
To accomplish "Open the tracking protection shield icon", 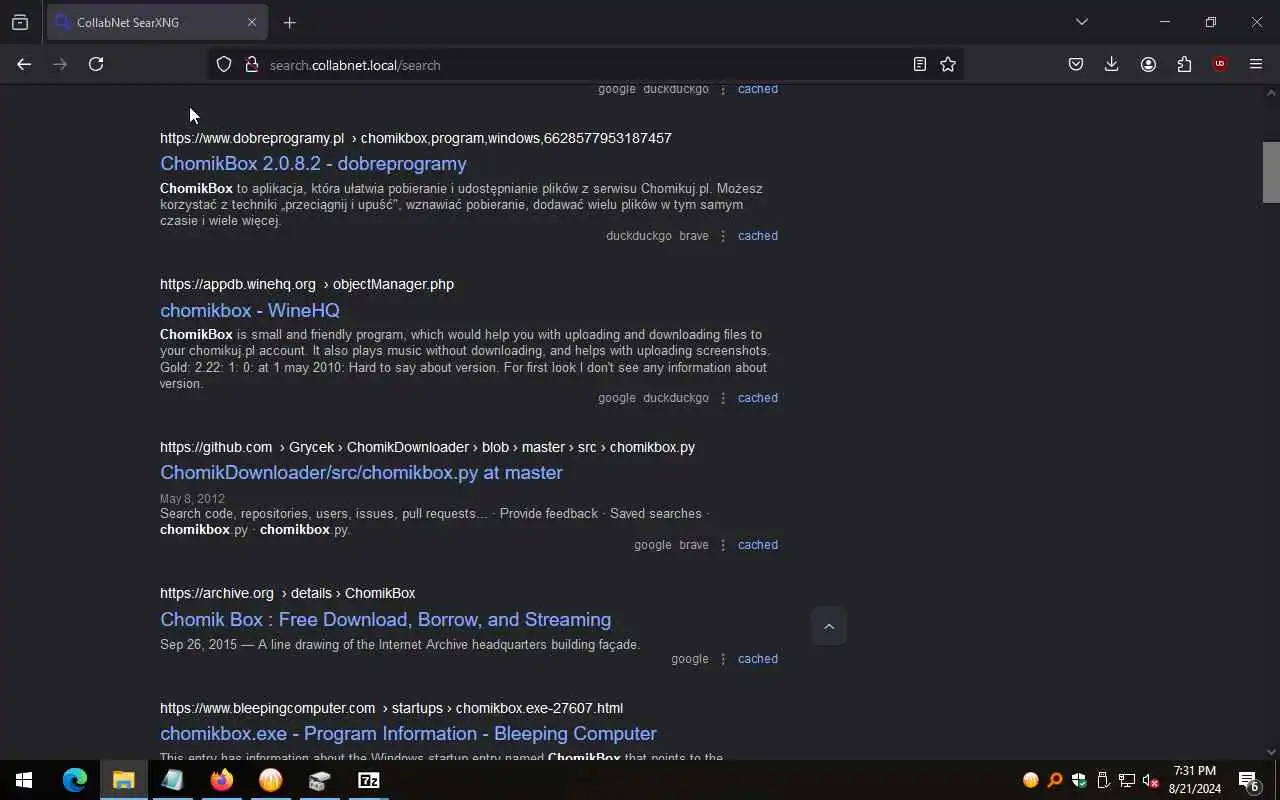I will point(224,64).
